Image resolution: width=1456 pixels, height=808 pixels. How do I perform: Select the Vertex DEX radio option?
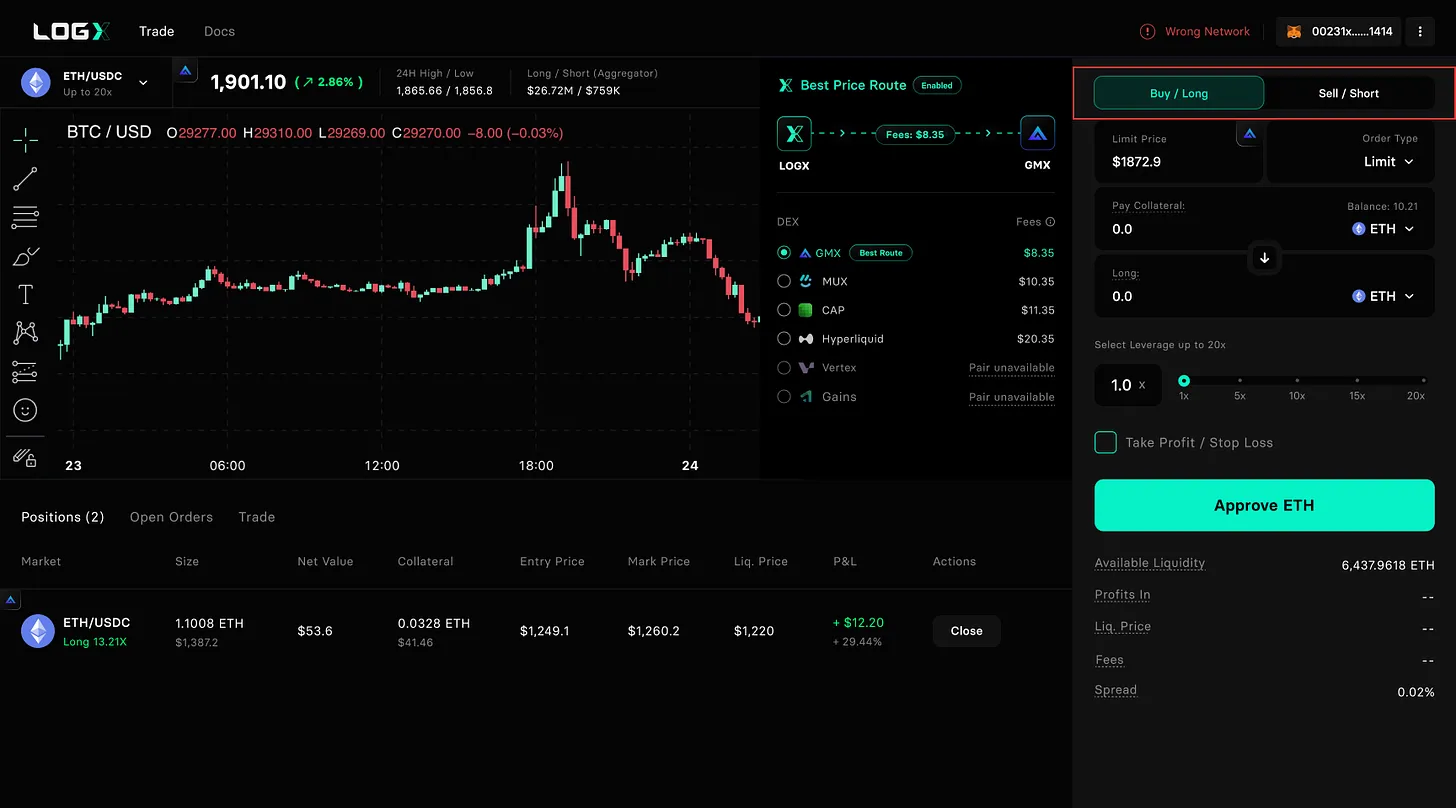[x=784, y=368]
